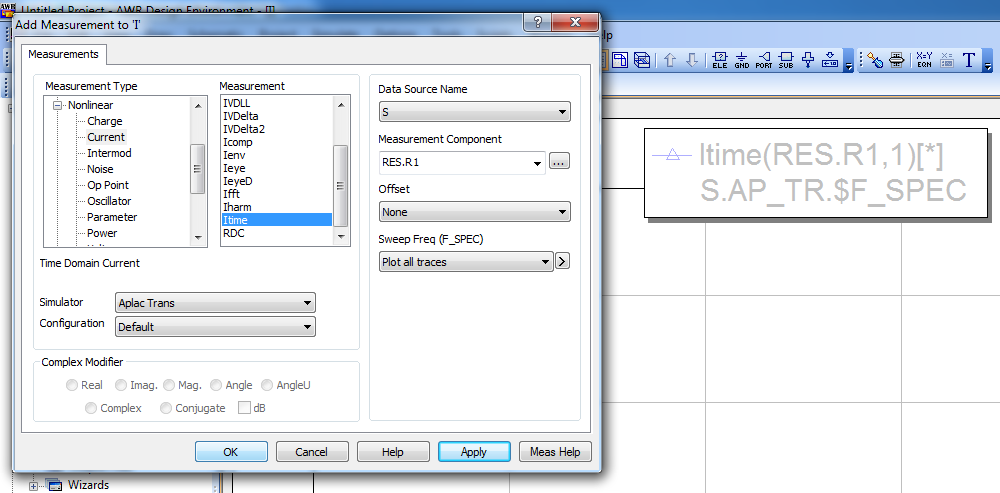Image resolution: width=1000 pixels, height=493 pixels.
Task: Select Intermod measurement type
Action: click(x=109, y=153)
